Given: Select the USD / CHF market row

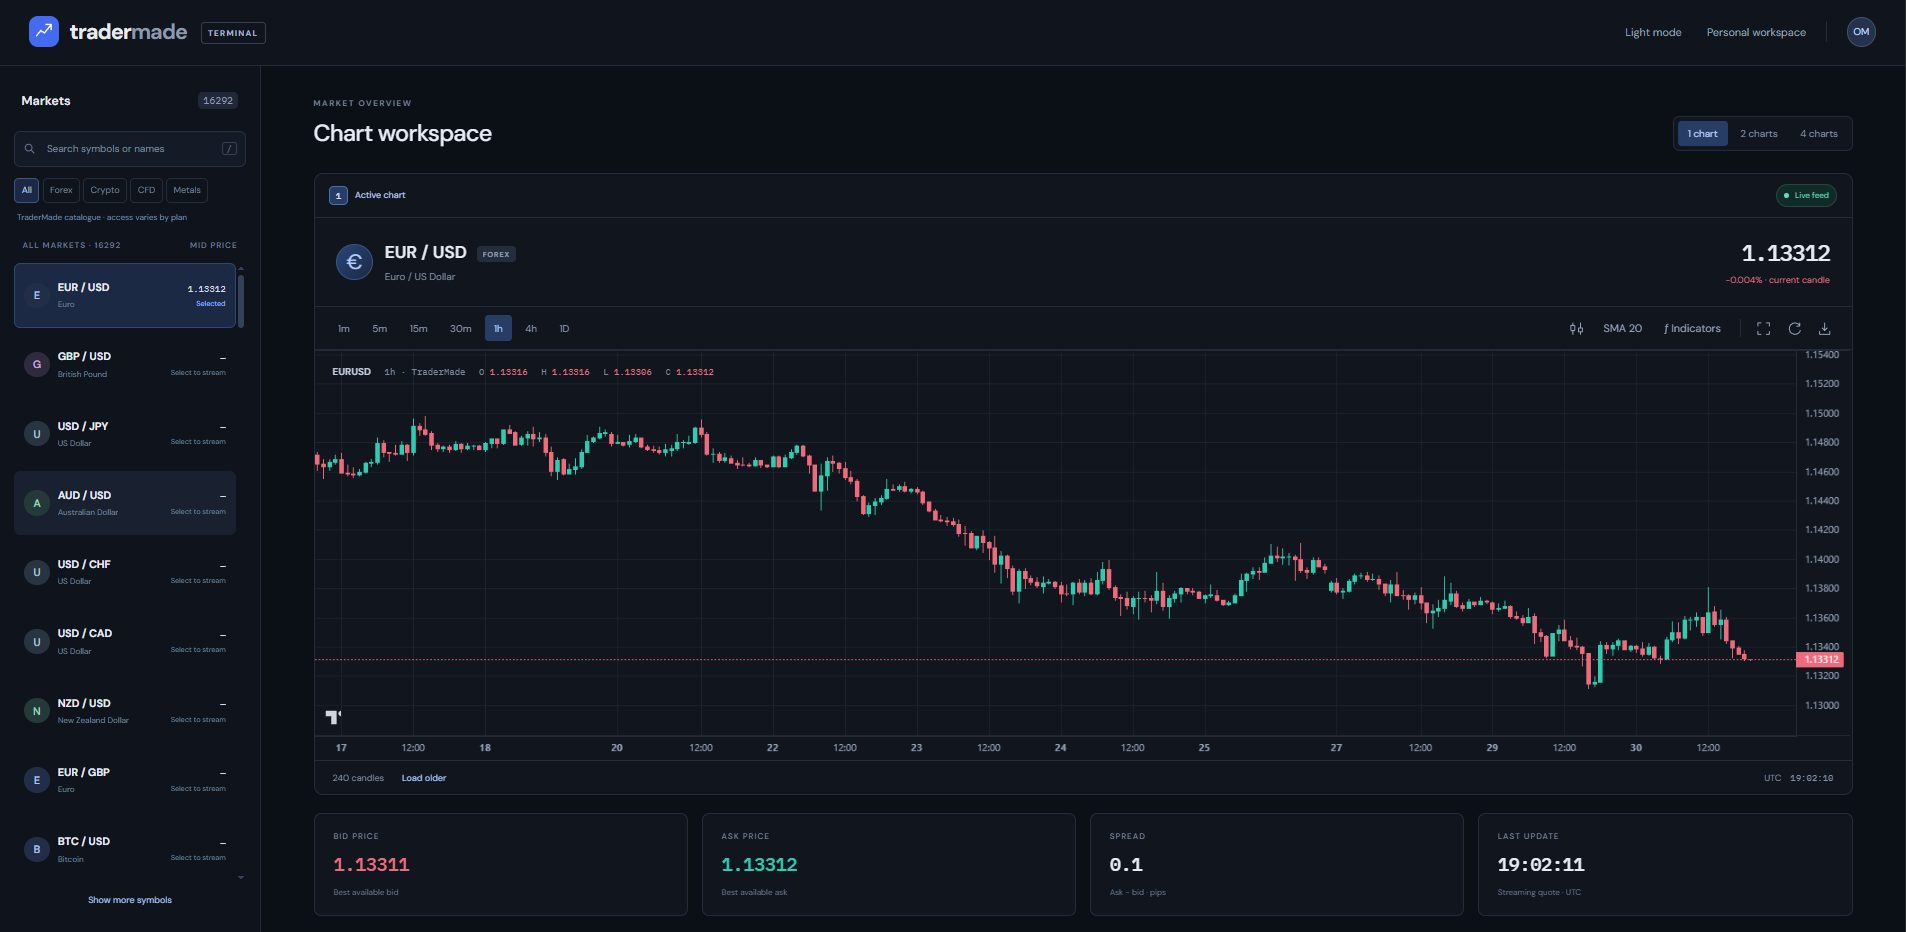Looking at the screenshot, I should [x=125, y=572].
